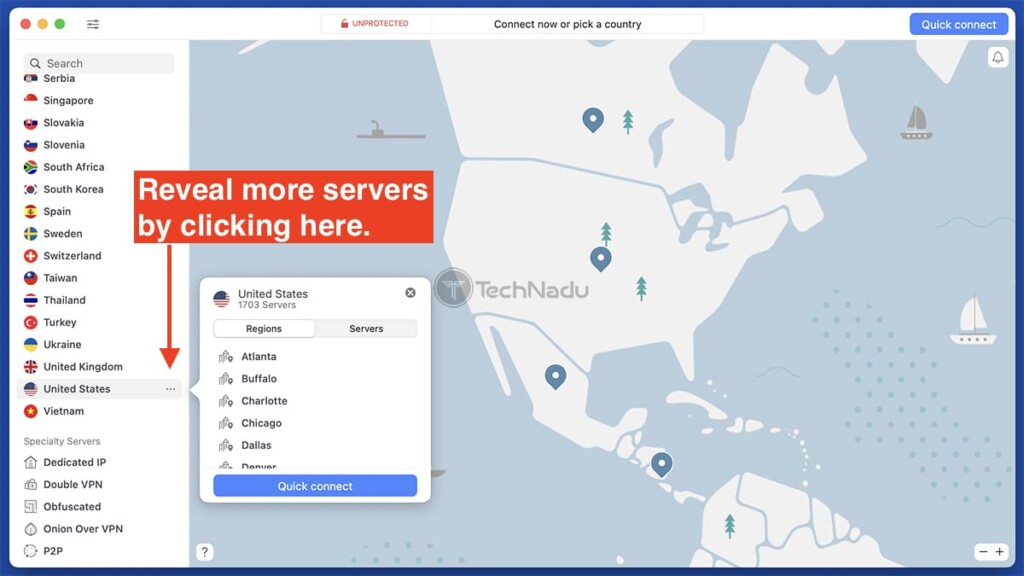The image size is (1024, 576).
Task: Click the South Korea flag icon
Action: (x=31, y=189)
